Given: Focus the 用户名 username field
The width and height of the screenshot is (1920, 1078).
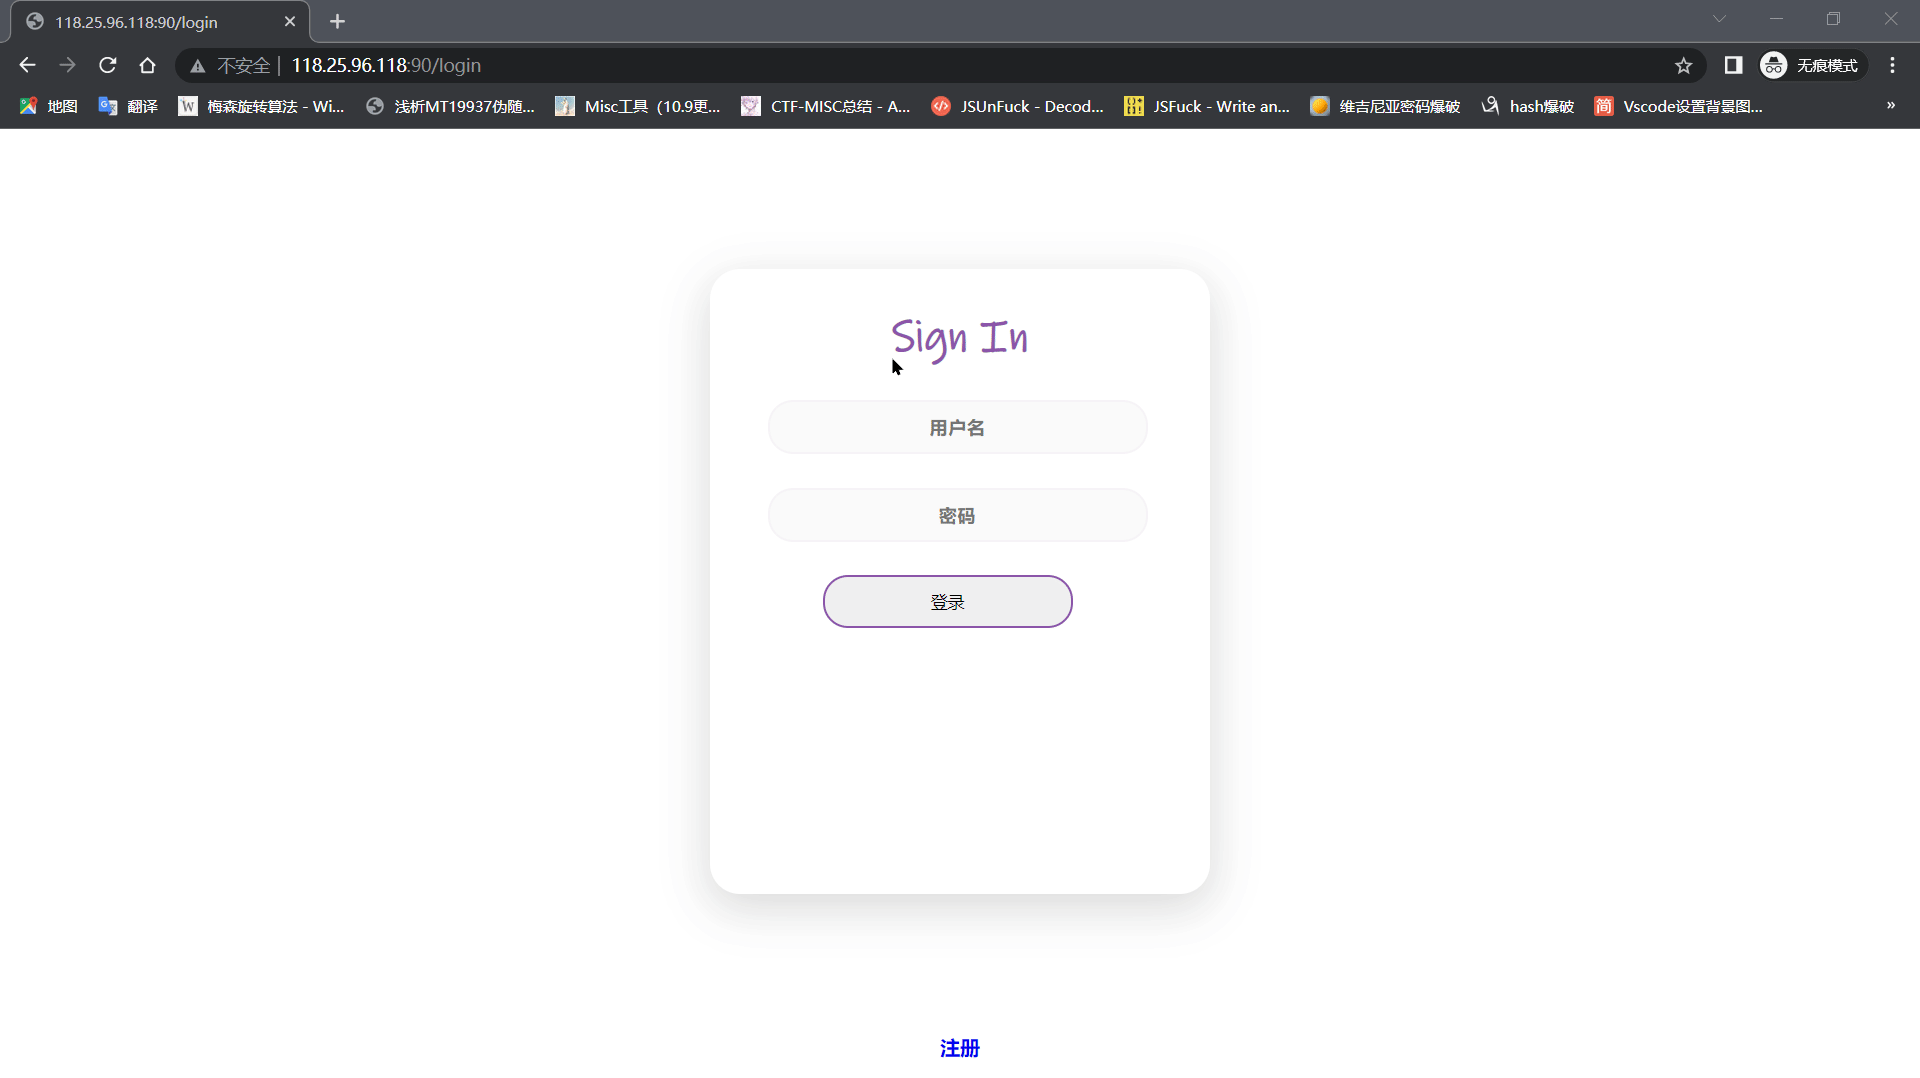Looking at the screenshot, I should coord(957,428).
